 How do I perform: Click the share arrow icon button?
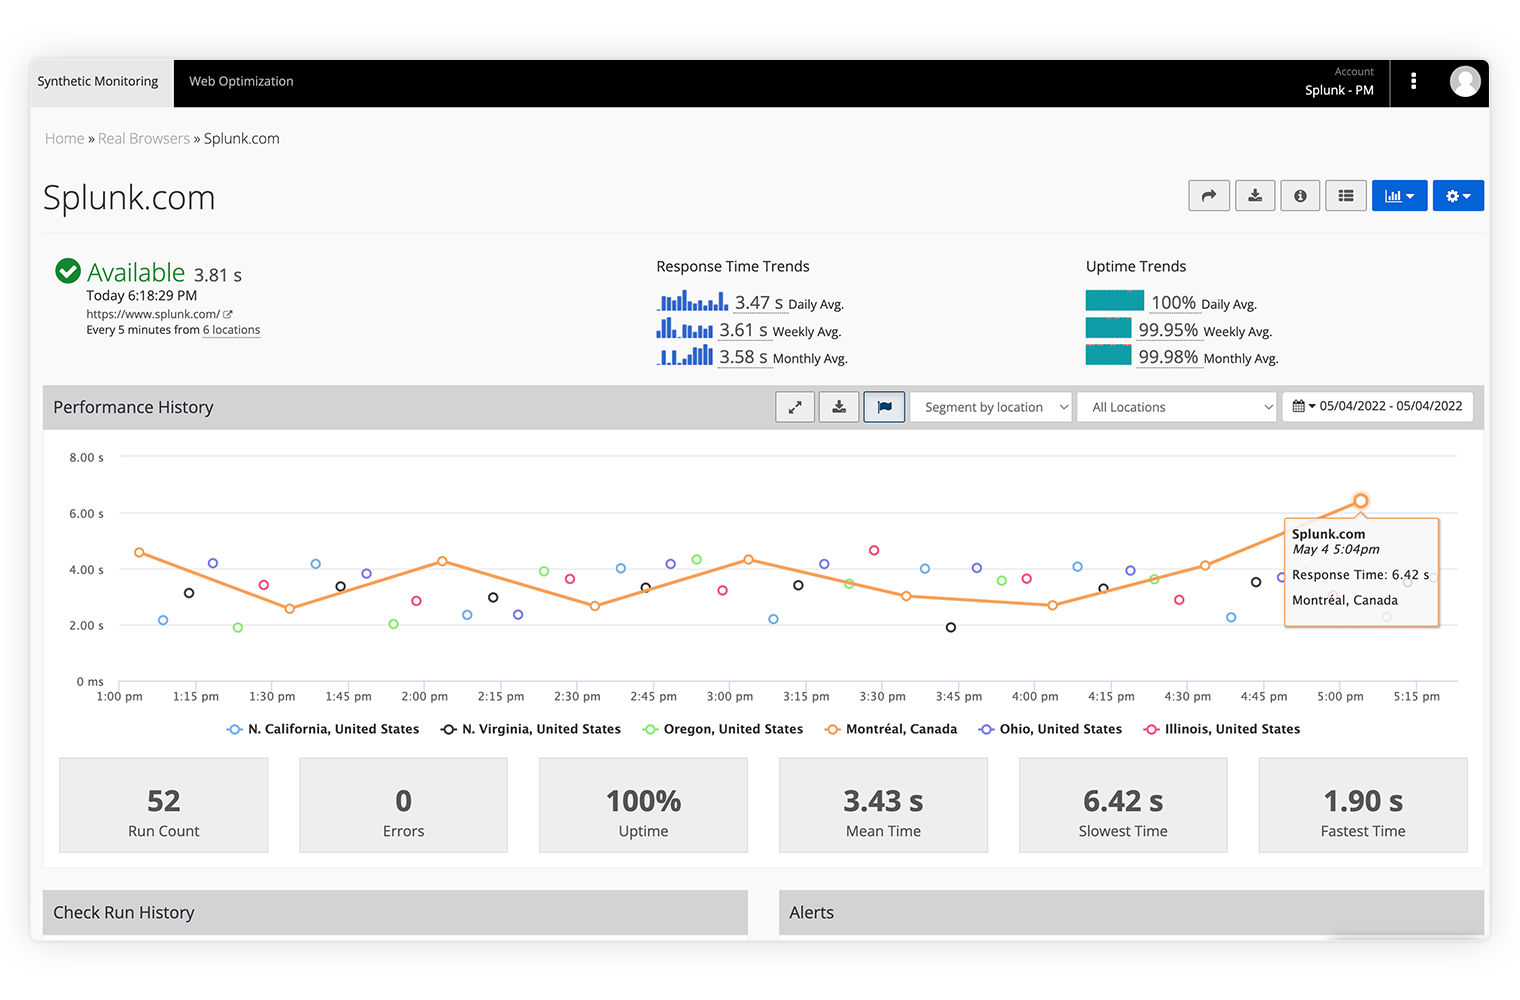1209,196
